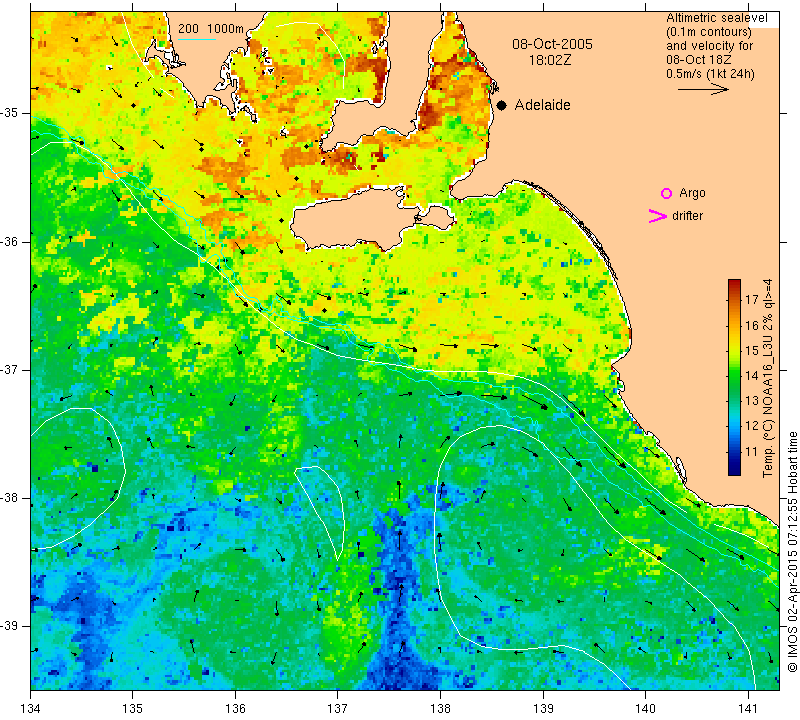
Task: Click the '-36' latitude axis label
Action: (x=9, y=241)
